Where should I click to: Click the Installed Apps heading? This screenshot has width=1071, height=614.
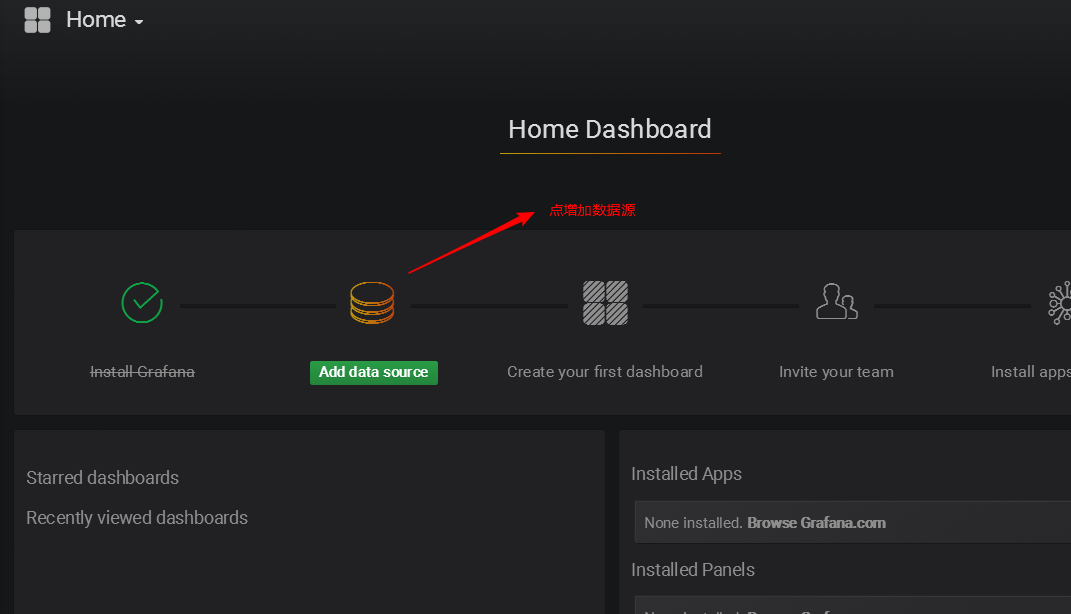[686, 474]
